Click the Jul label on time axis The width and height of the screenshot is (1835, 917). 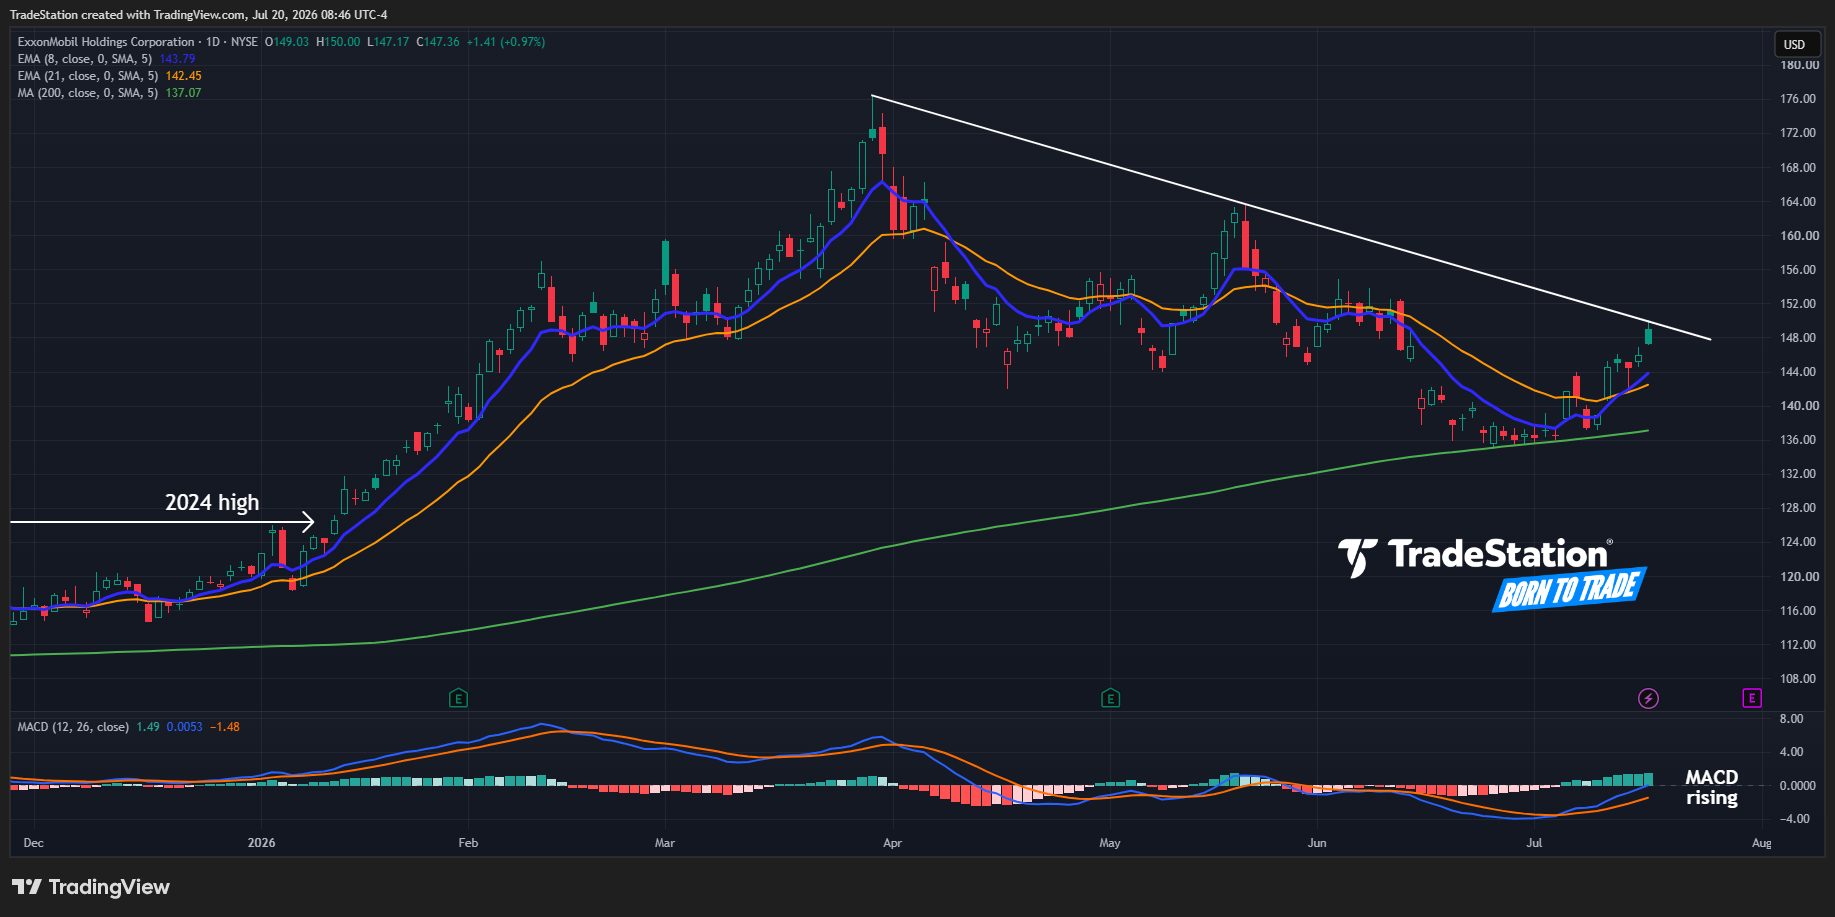[x=1534, y=843]
